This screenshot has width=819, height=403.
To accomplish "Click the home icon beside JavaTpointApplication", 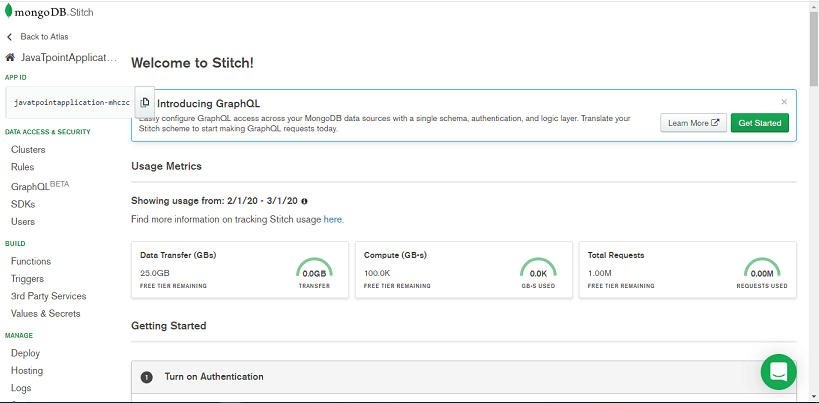I will [x=9, y=57].
